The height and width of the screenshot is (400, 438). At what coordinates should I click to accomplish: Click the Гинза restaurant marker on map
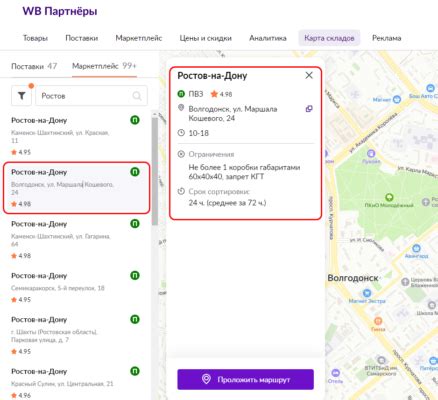(378, 321)
